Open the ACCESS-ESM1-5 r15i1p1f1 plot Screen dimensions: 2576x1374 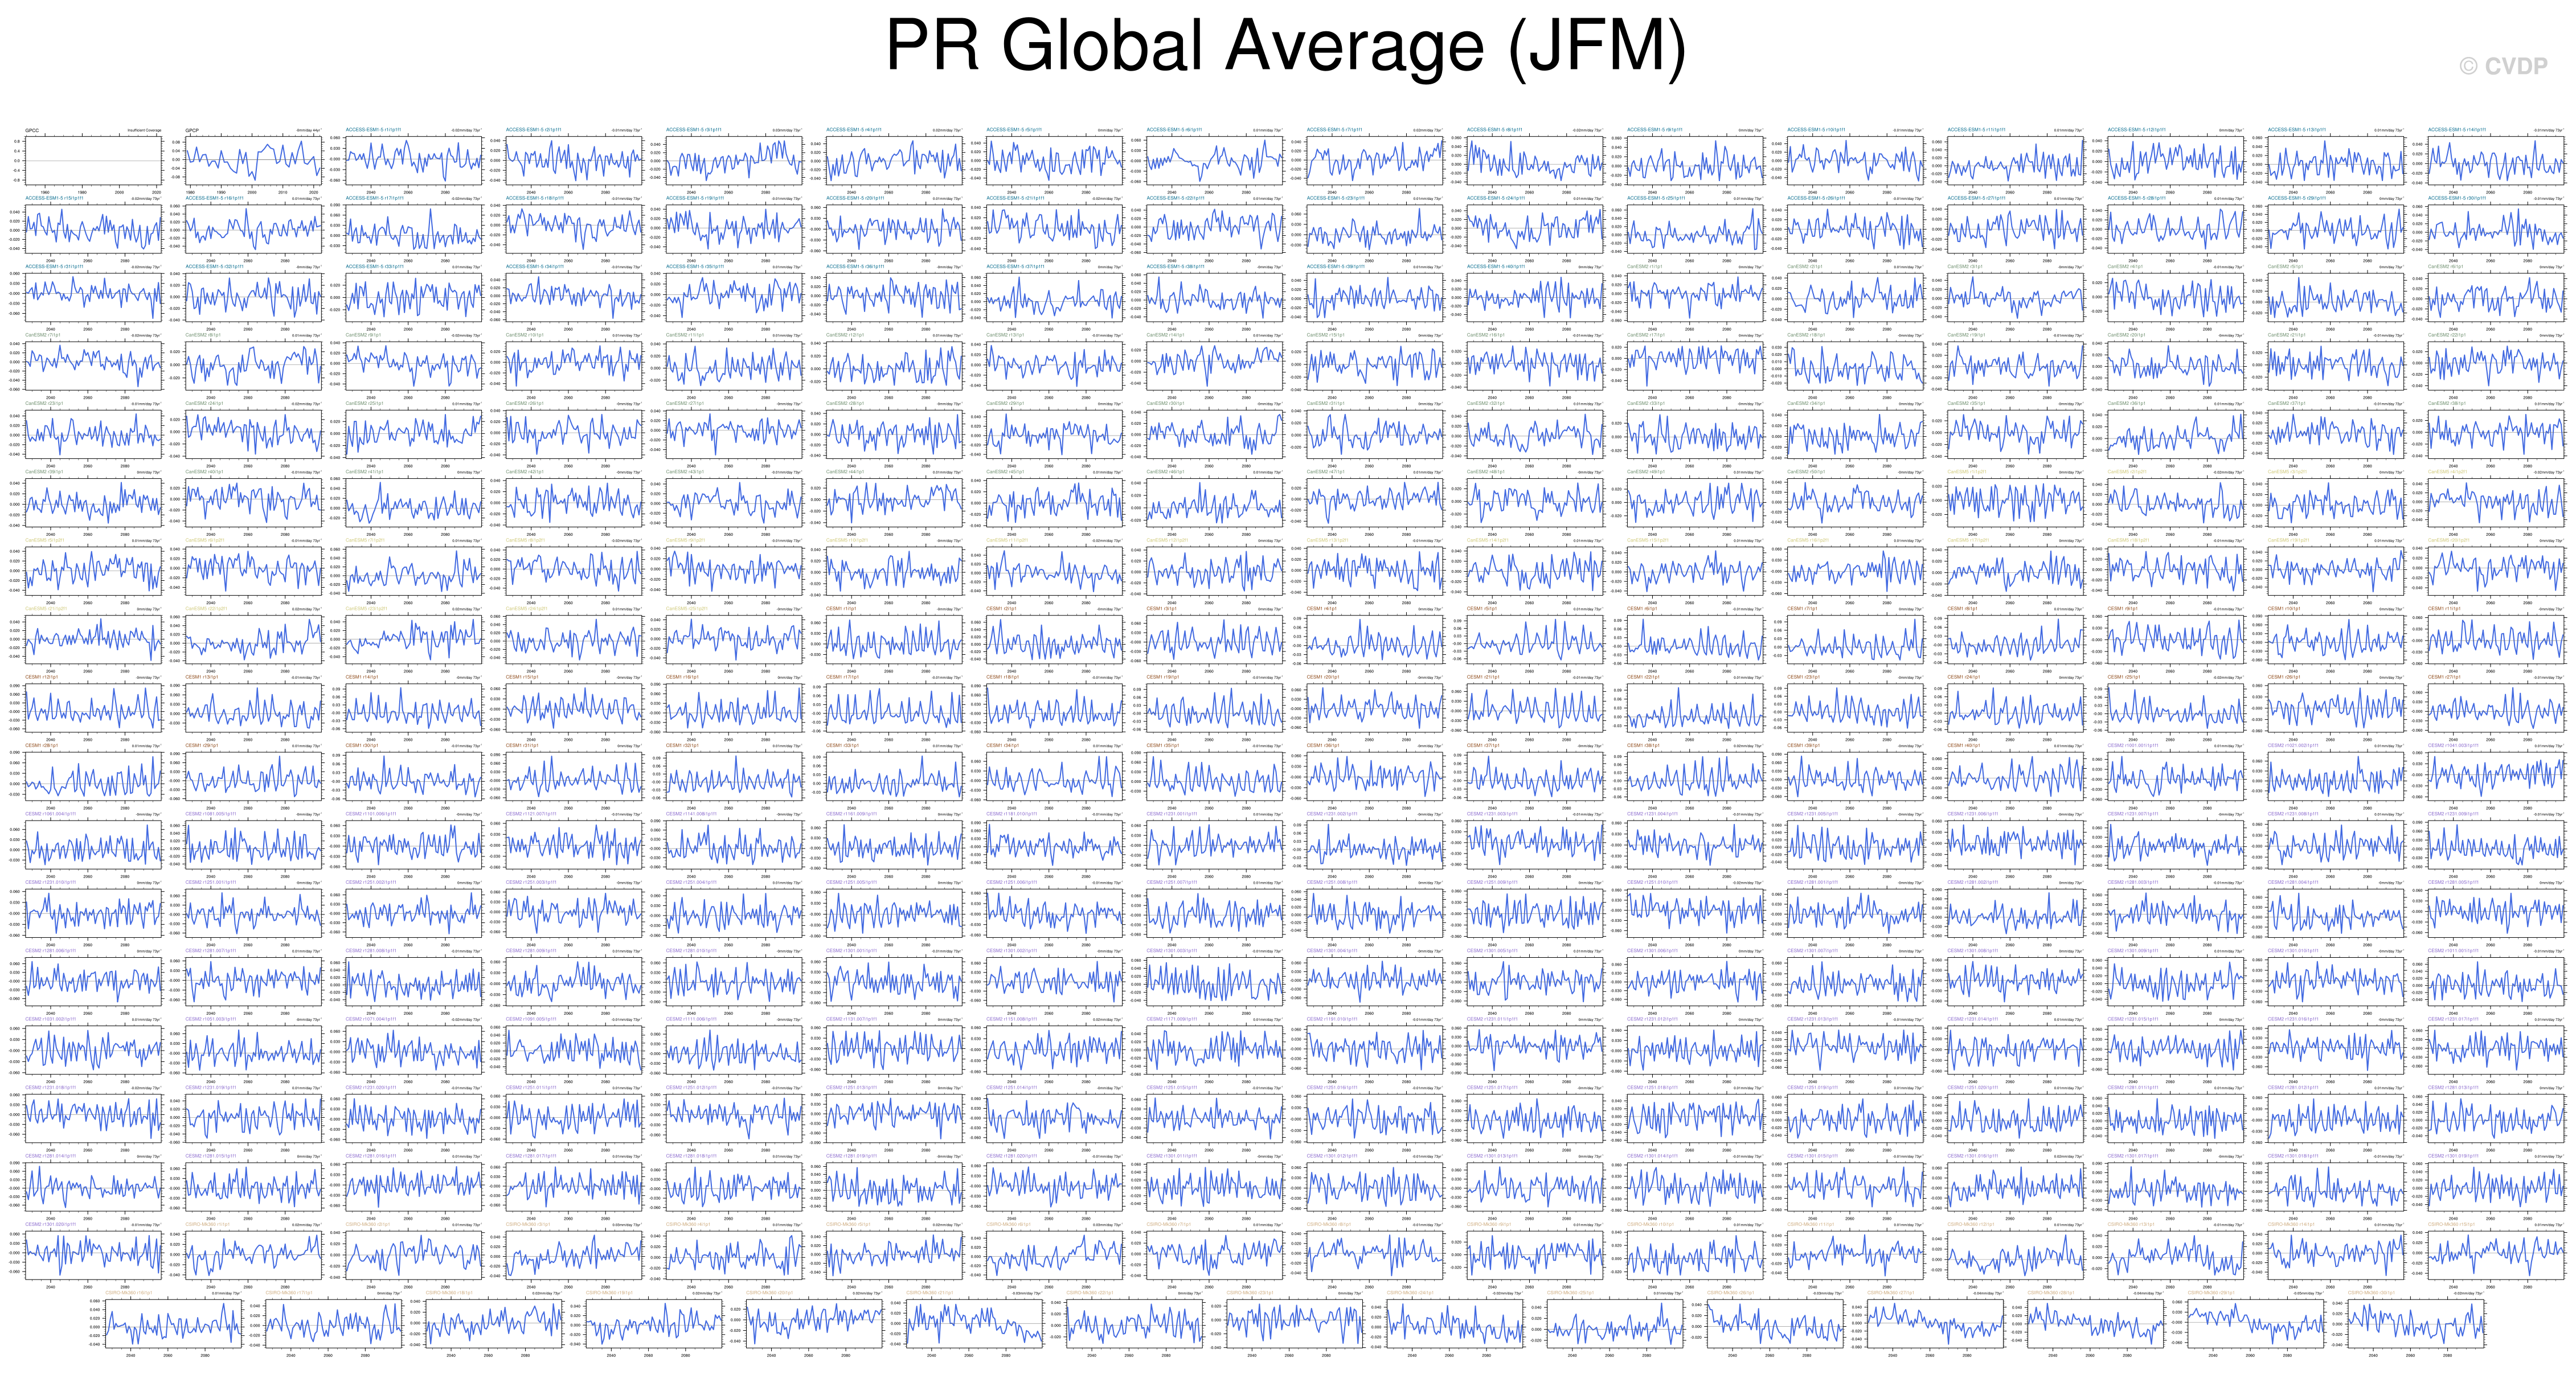(x=93, y=229)
